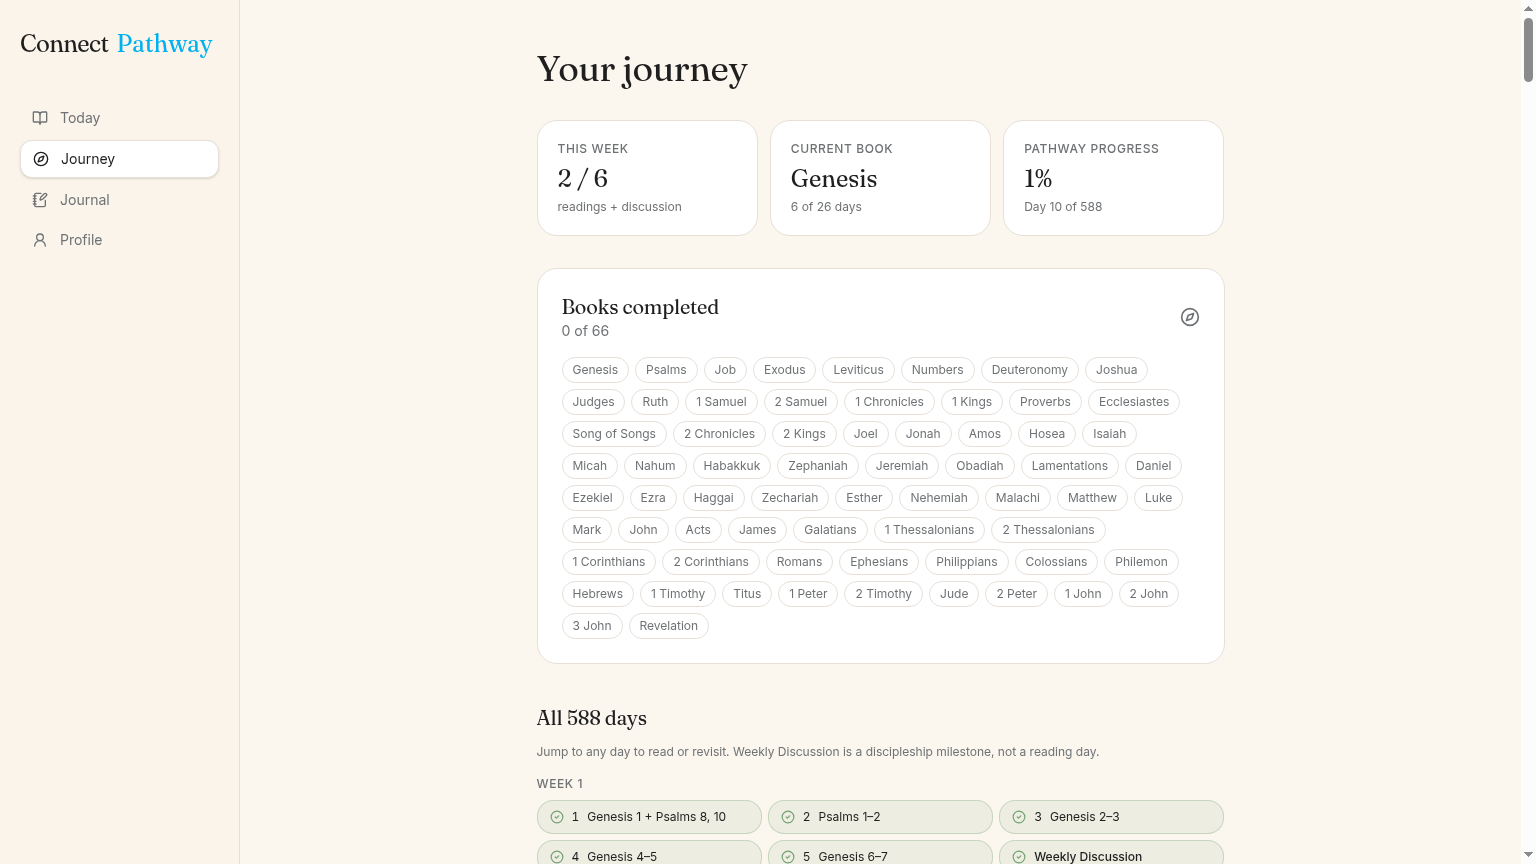Click the Isaiah book chip
1536x864 pixels.
tap(1109, 434)
